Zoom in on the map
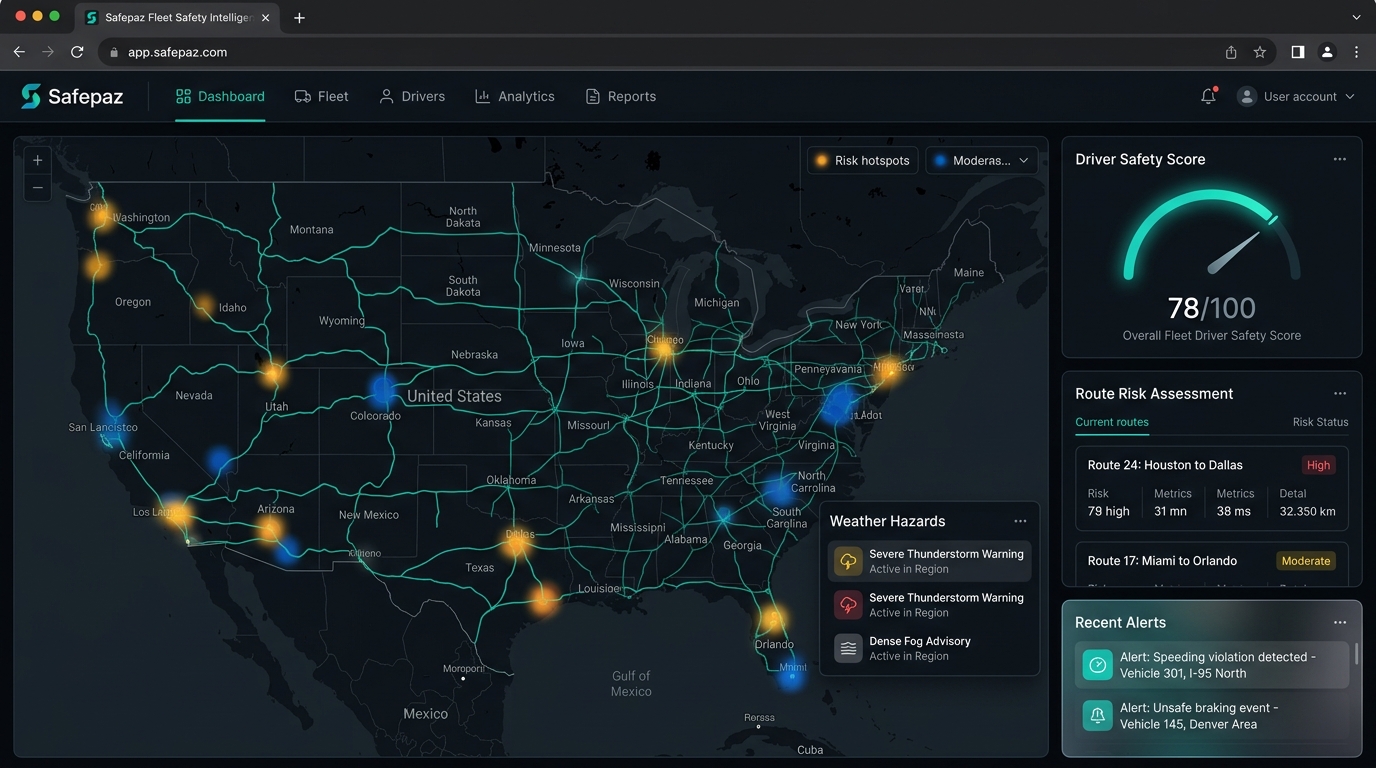Viewport: 1376px width, 768px height. [37, 160]
